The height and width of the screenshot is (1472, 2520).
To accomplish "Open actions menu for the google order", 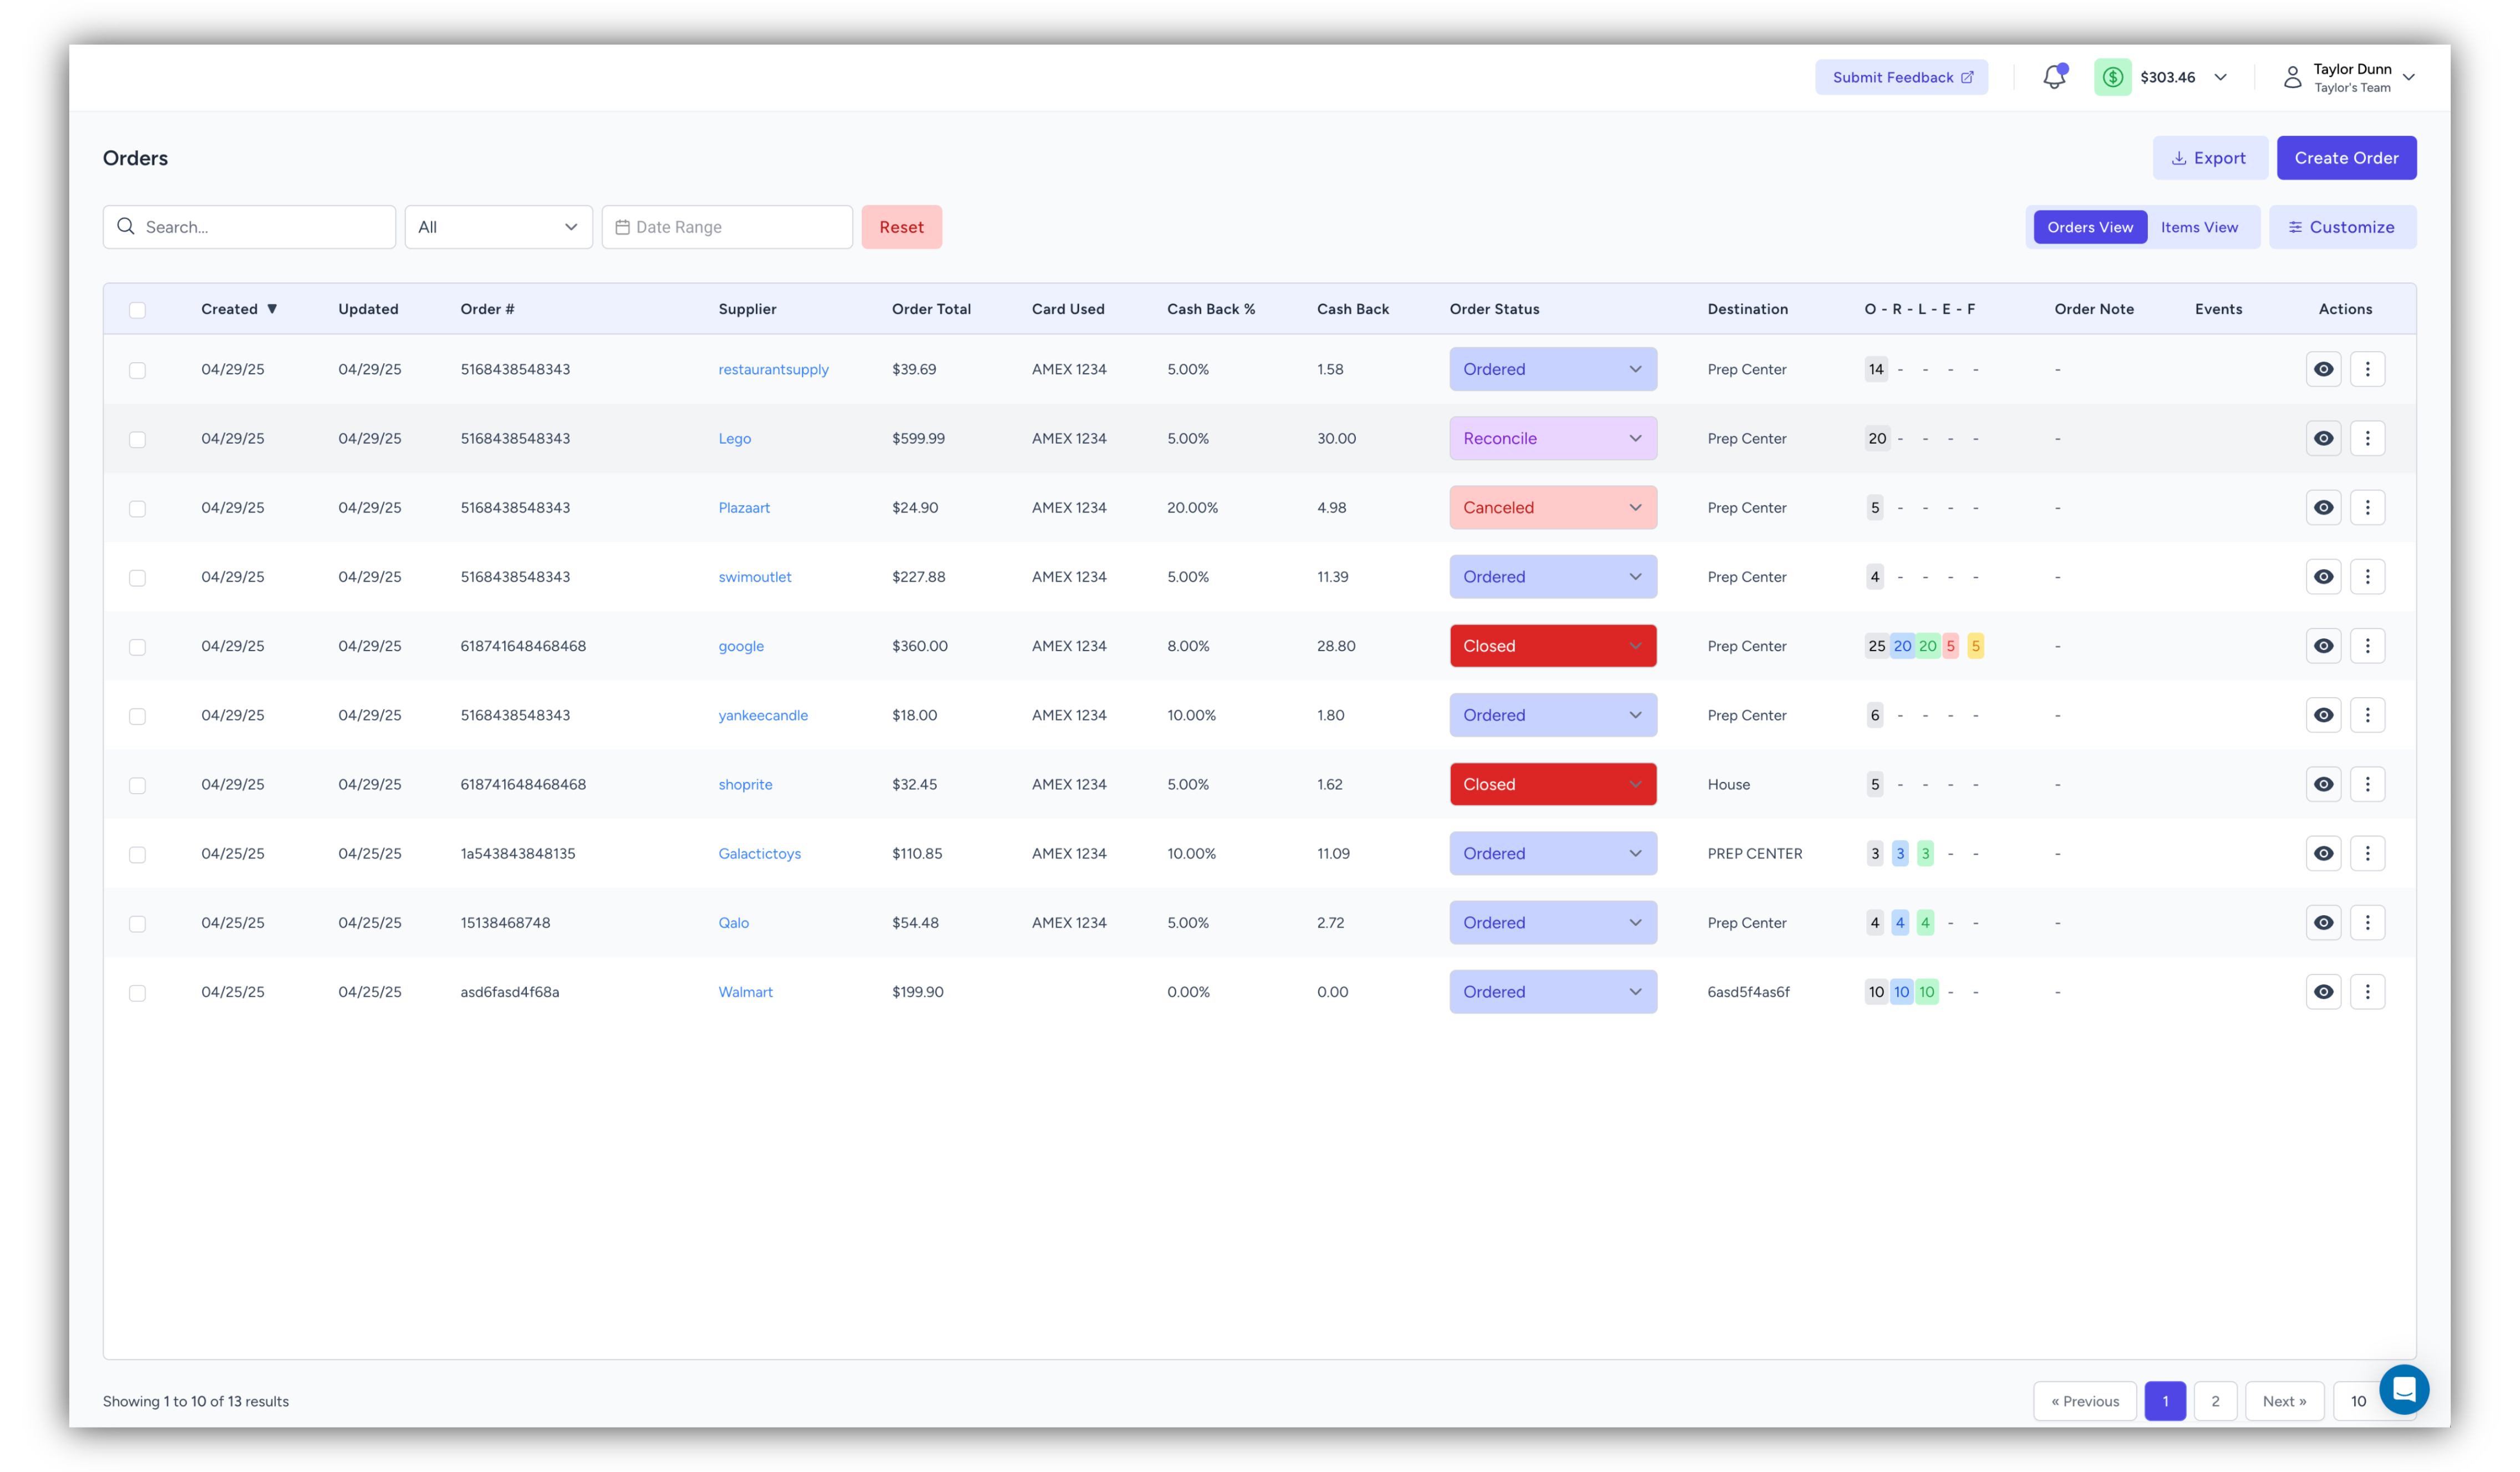I will click(x=2368, y=645).
